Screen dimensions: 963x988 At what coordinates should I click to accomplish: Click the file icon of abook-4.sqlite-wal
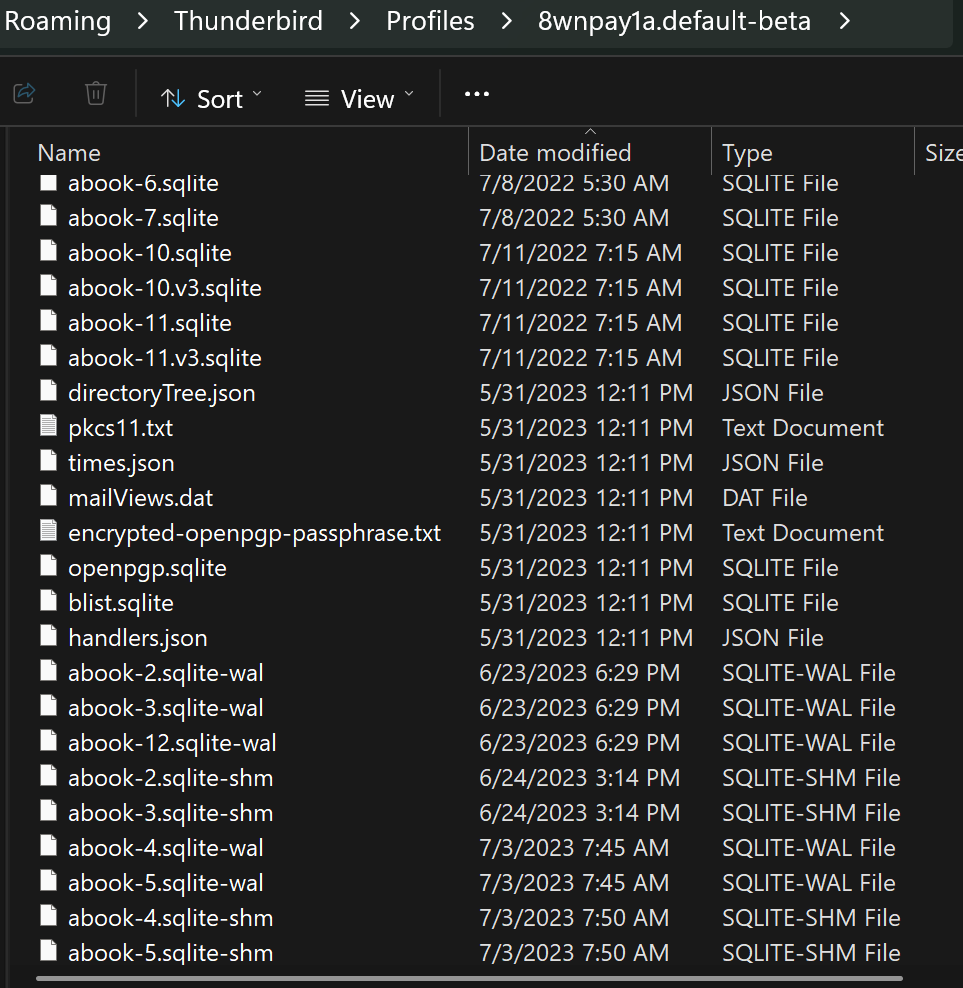[49, 846]
